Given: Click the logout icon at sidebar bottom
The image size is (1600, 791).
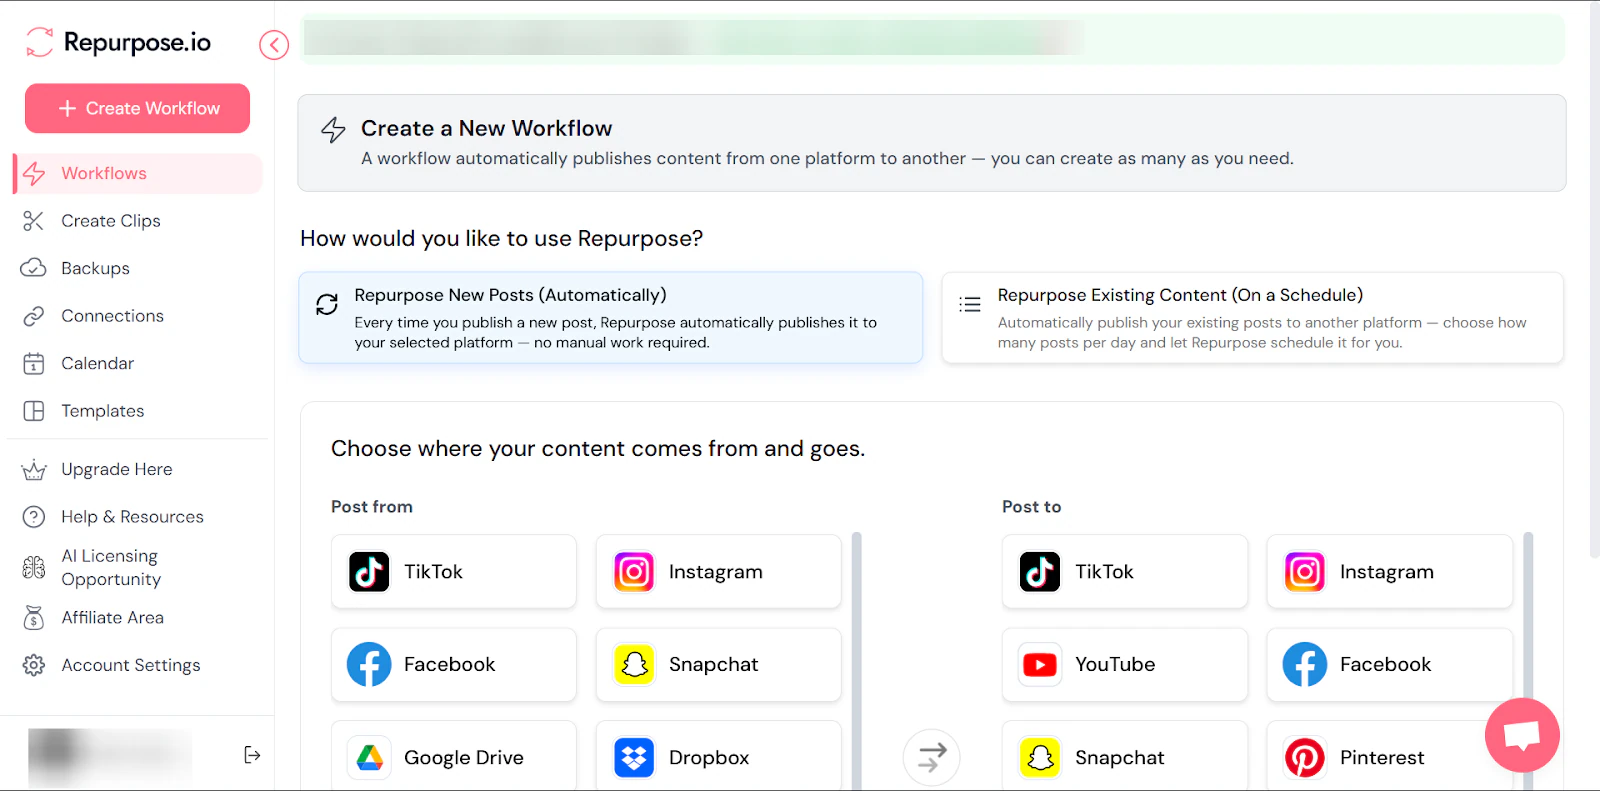Looking at the screenshot, I should pos(252,755).
